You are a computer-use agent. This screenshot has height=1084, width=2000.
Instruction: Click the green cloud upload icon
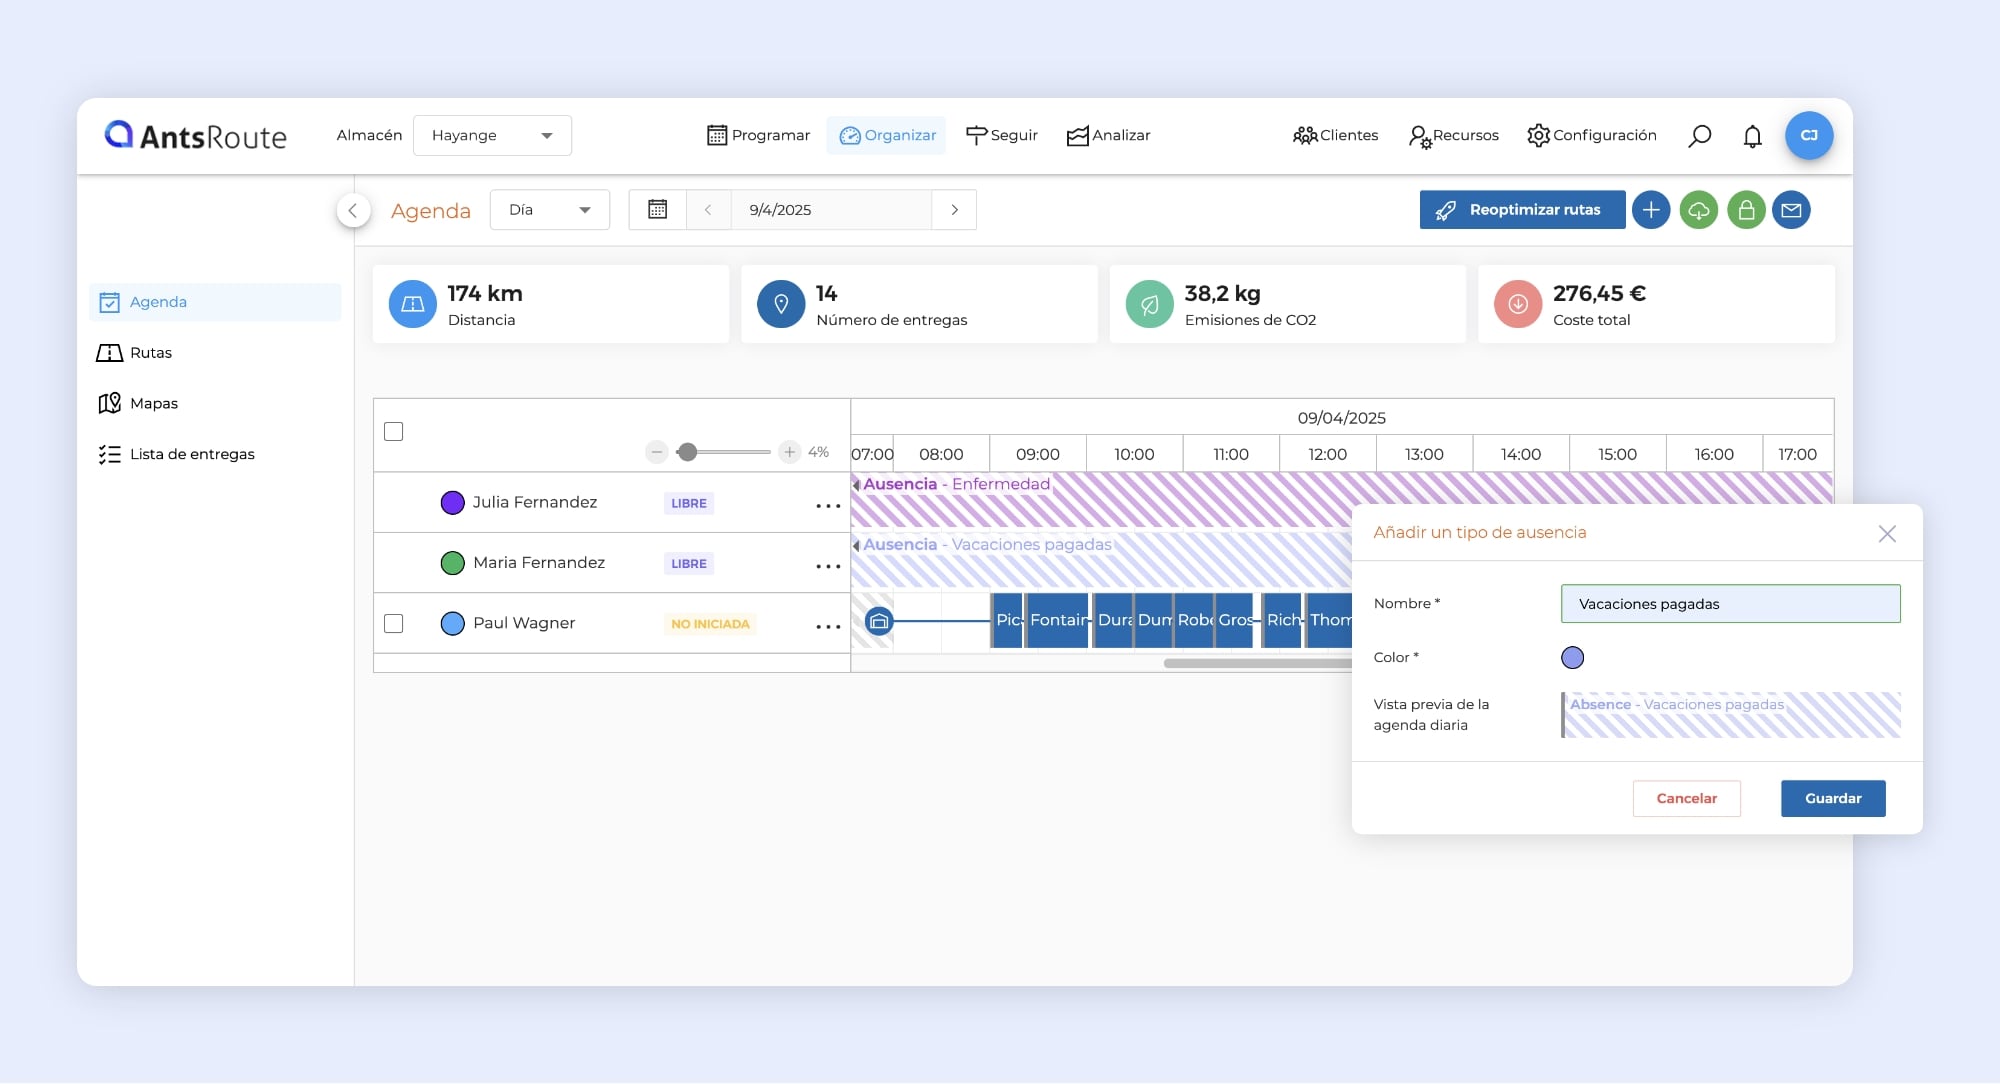(x=1698, y=210)
